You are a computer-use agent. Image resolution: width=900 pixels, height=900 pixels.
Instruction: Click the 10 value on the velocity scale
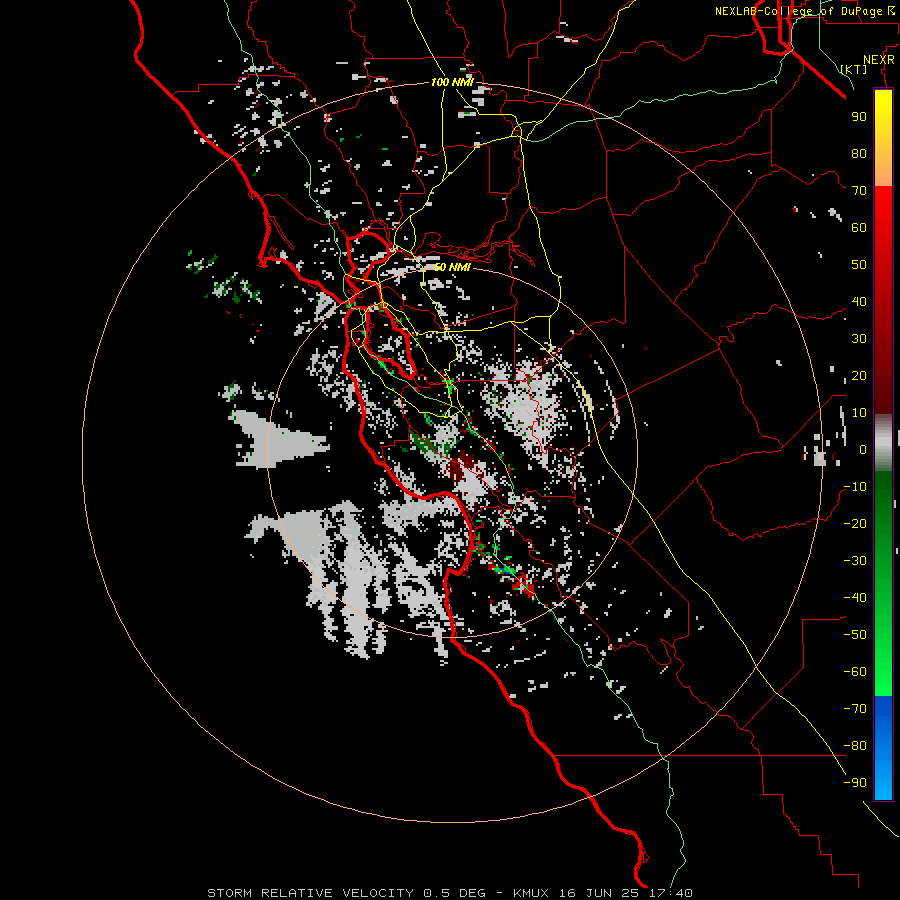pos(859,413)
